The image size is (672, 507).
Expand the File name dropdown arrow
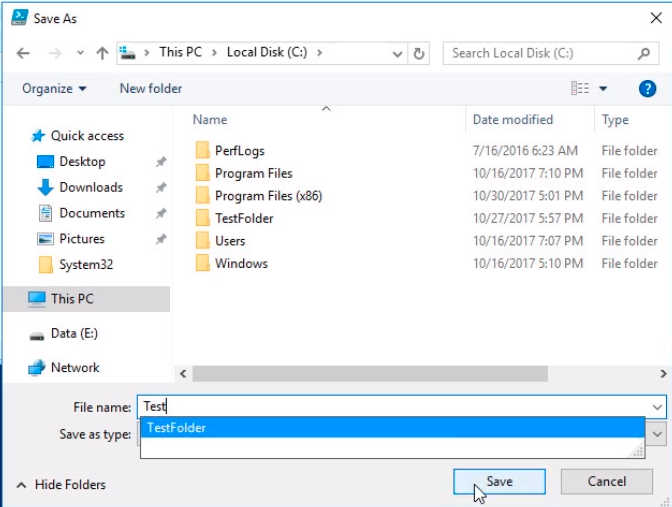pyautogui.click(x=656, y=407)
